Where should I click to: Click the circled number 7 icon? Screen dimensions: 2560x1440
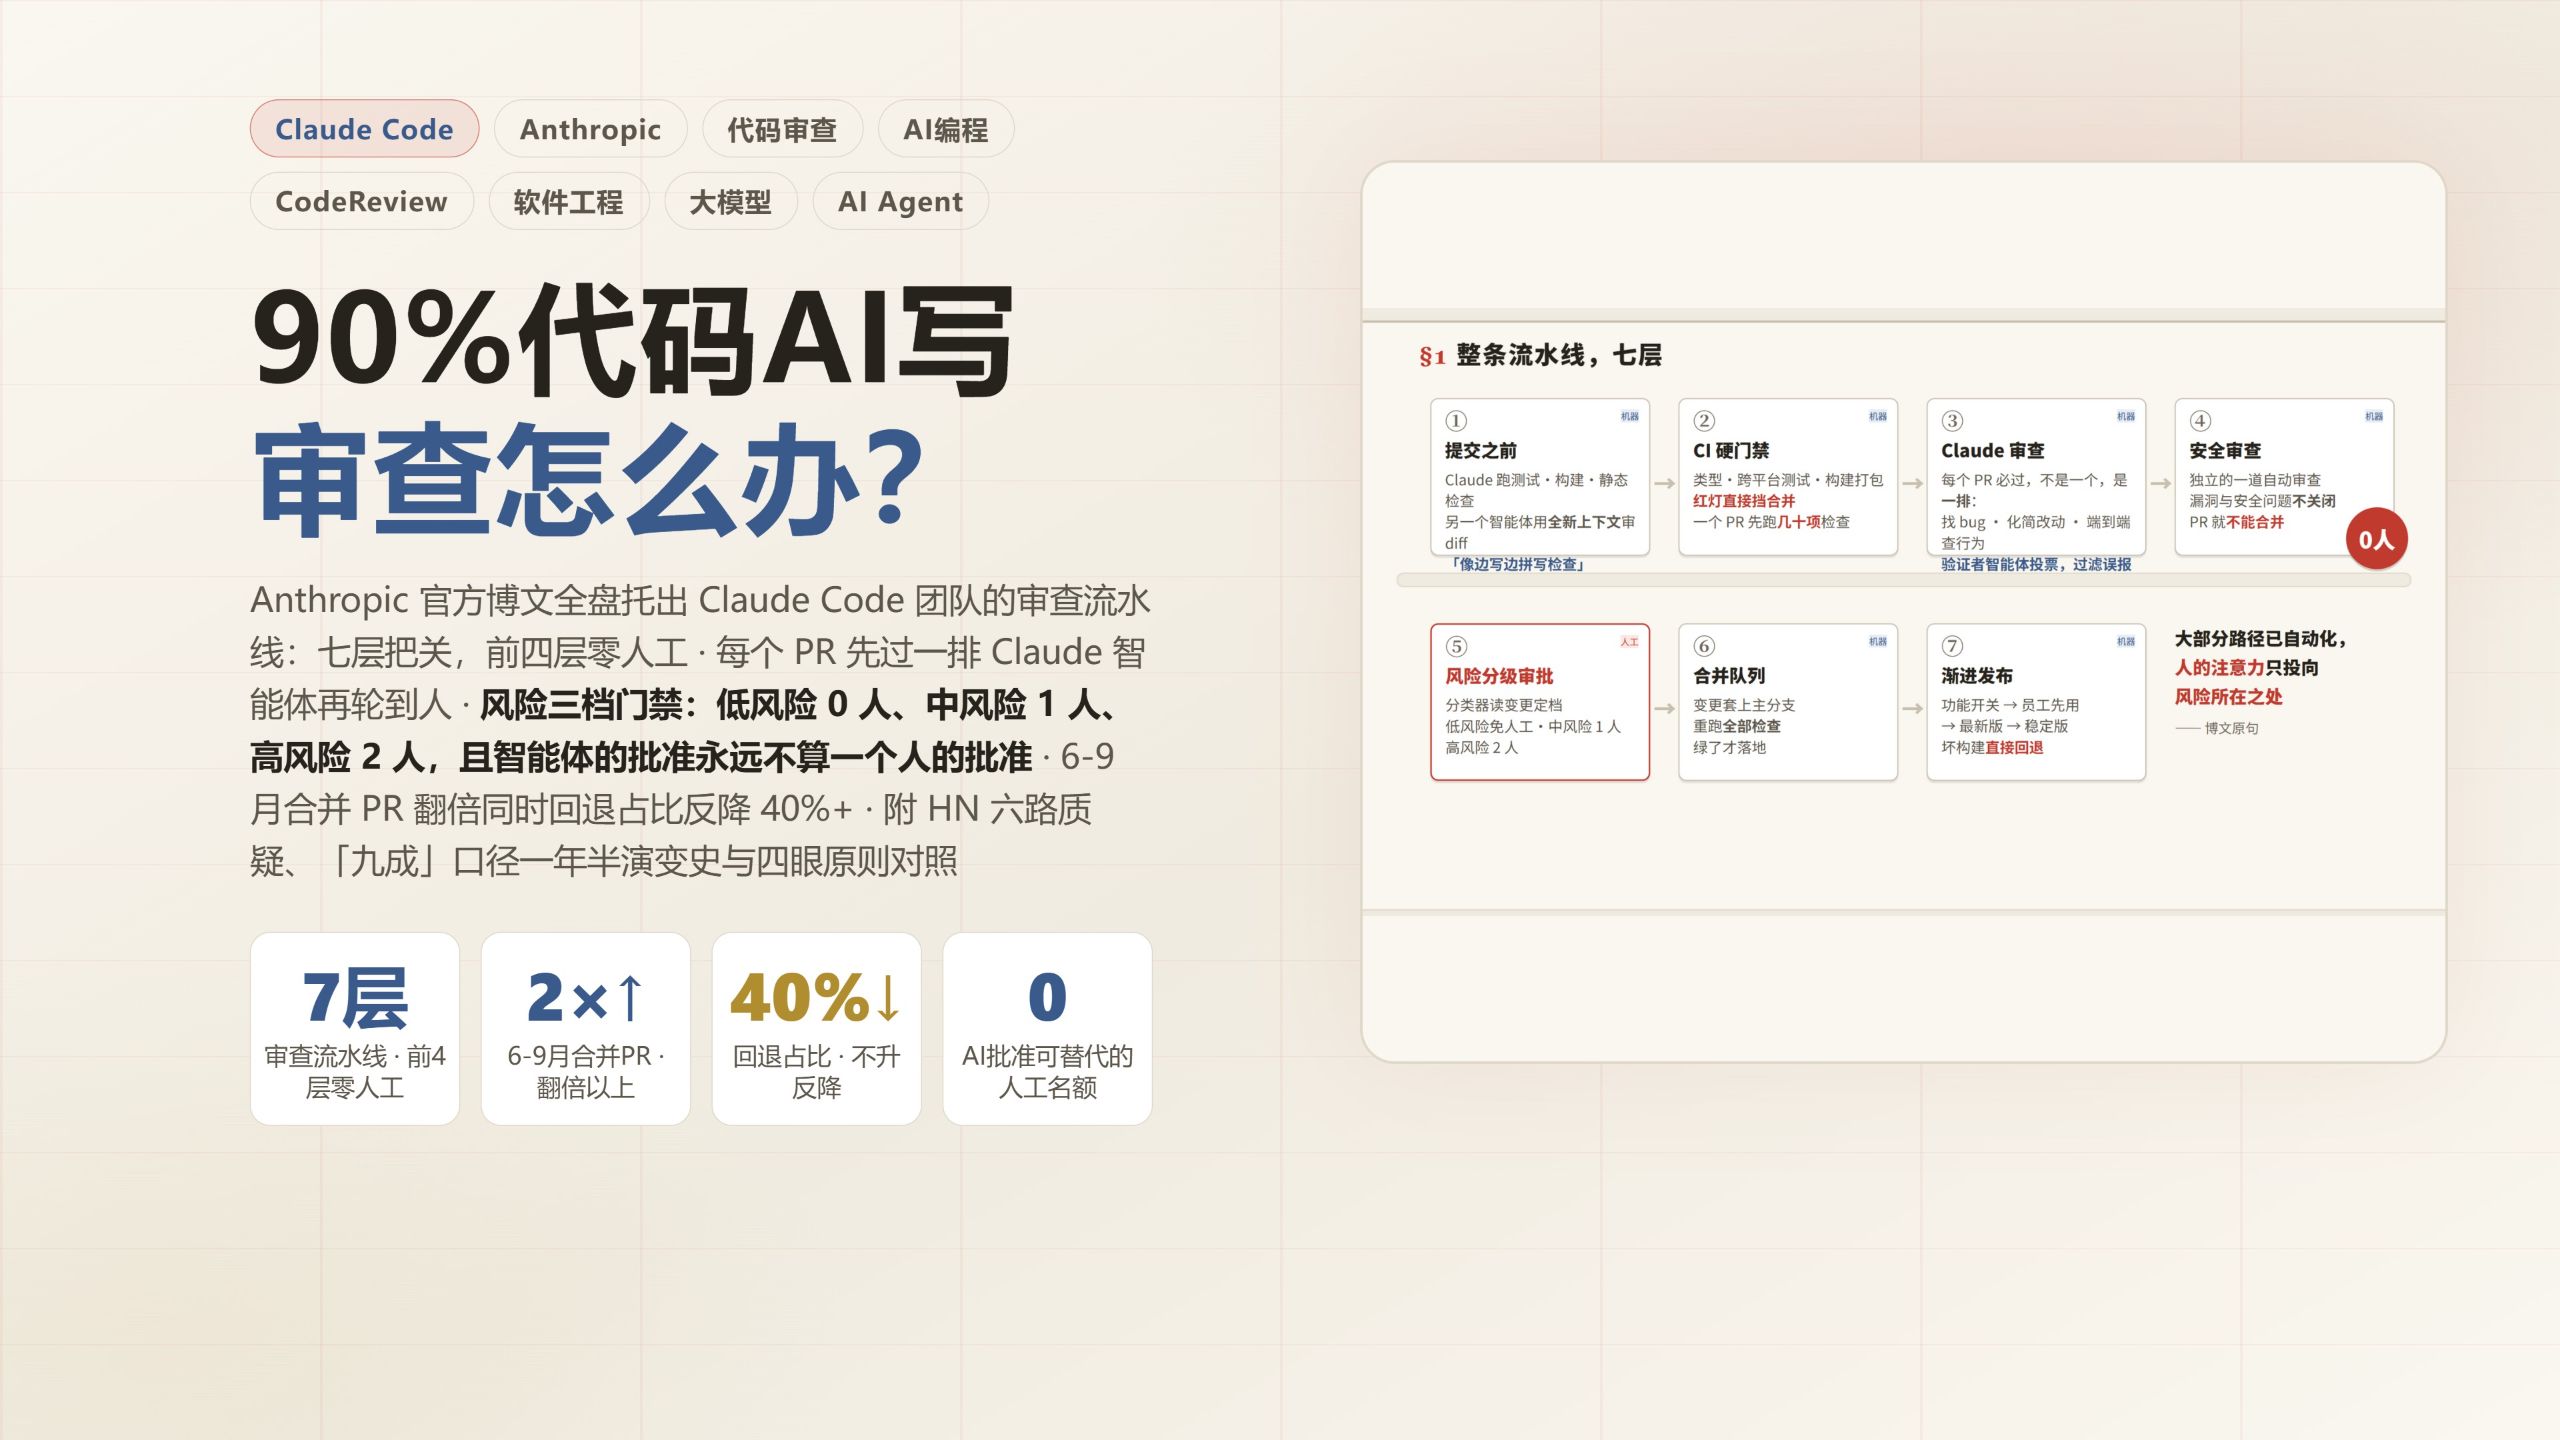click(1952, 646)
